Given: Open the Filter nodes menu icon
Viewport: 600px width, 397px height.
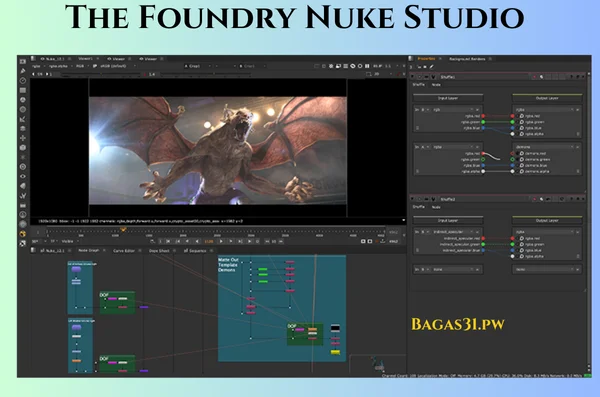Looking at the screenshot, I should pyautogui.click(x=23, y=109).
